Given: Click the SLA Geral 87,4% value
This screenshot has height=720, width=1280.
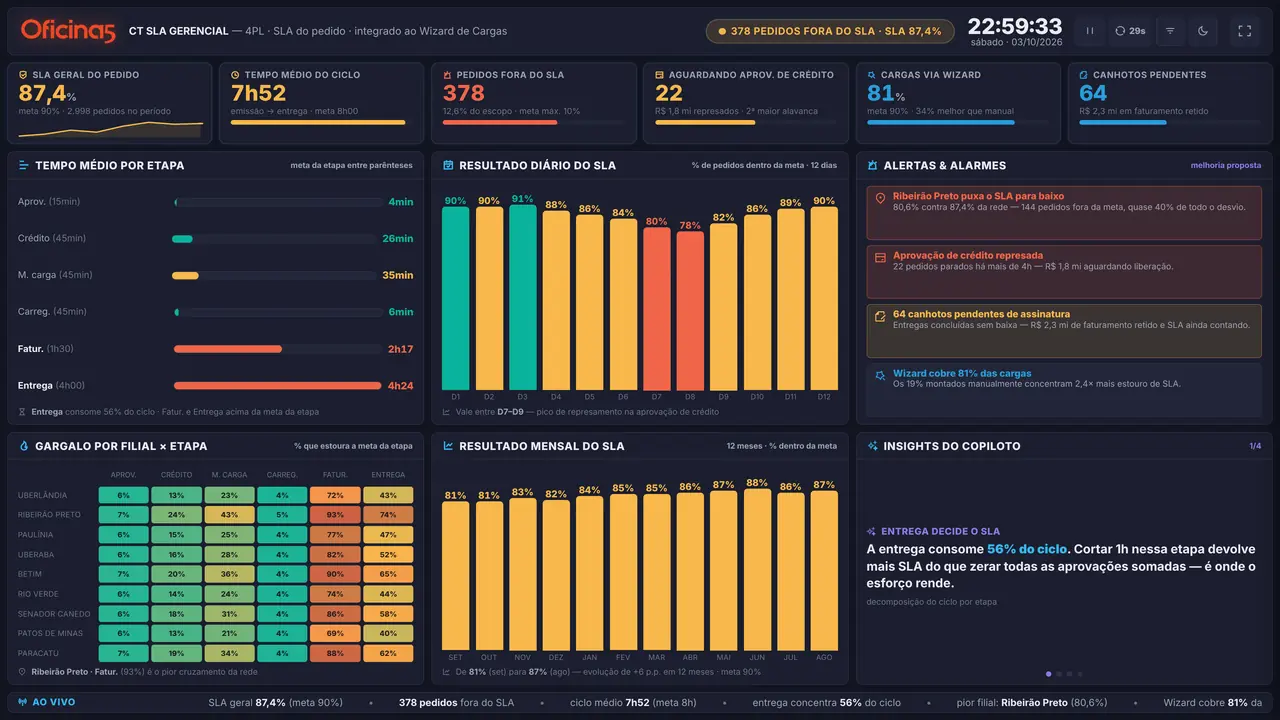Looking at the screenshot, I should pyautogui.click(x=48, y=93).
